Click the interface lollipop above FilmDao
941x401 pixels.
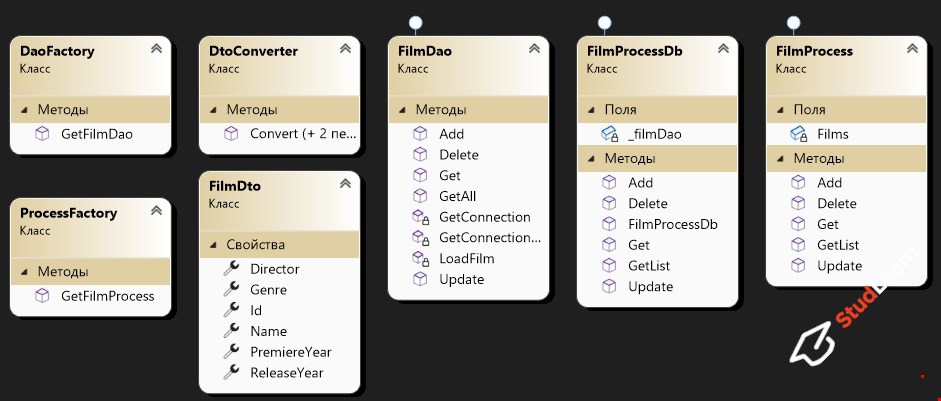pos(415,23)
